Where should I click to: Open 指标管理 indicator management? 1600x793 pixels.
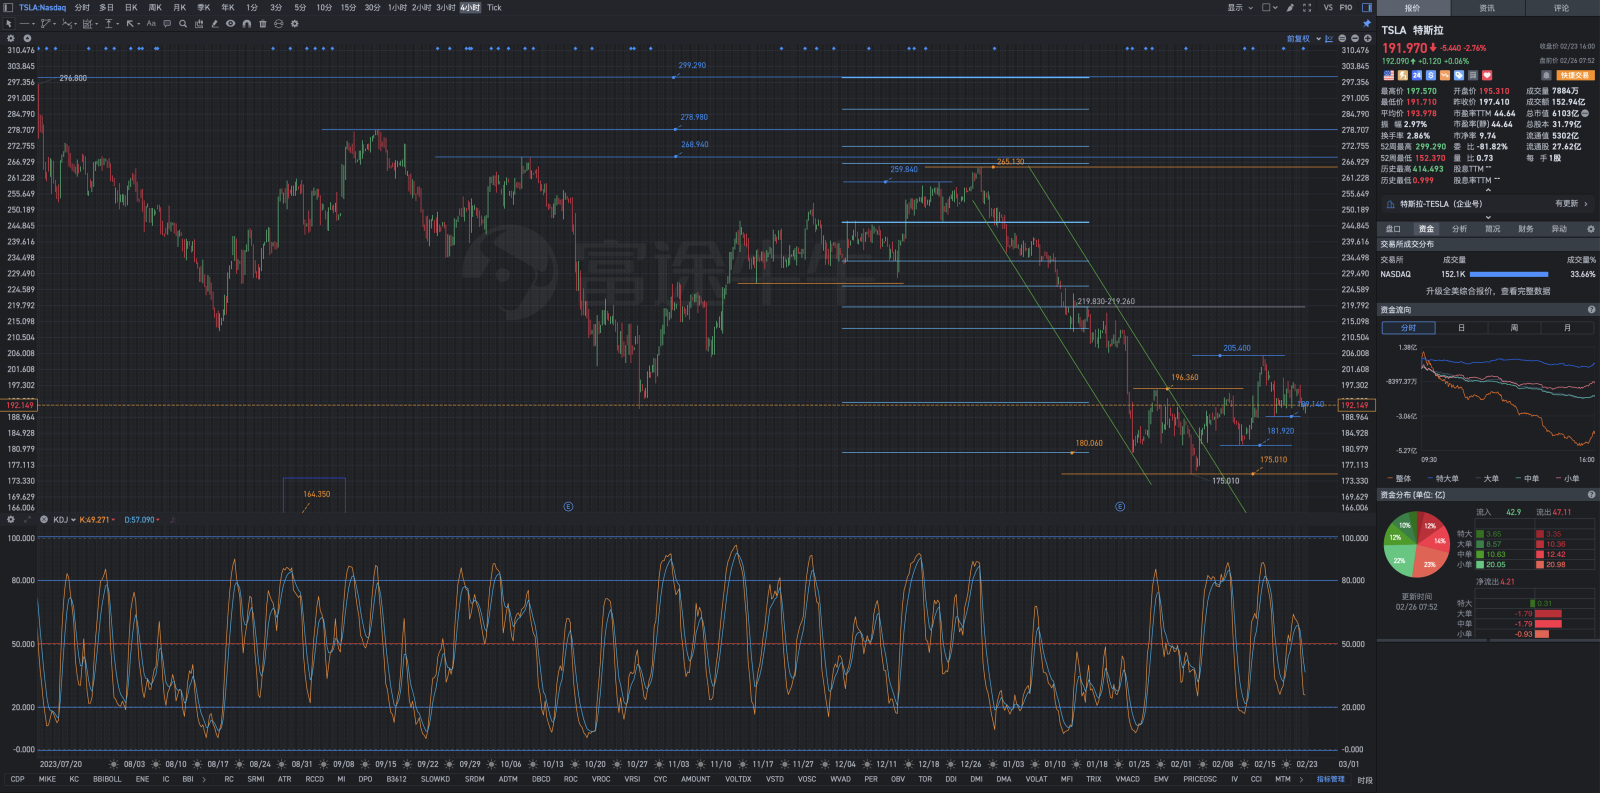click(1330, 779)
